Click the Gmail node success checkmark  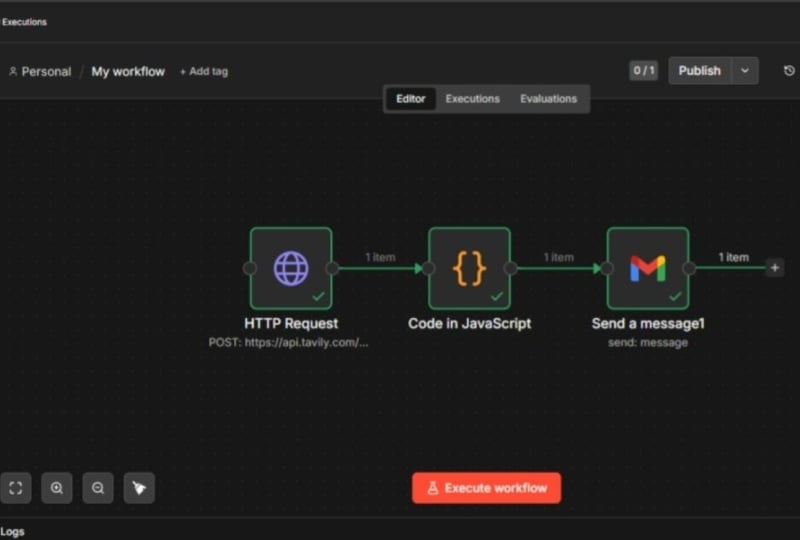676,296
